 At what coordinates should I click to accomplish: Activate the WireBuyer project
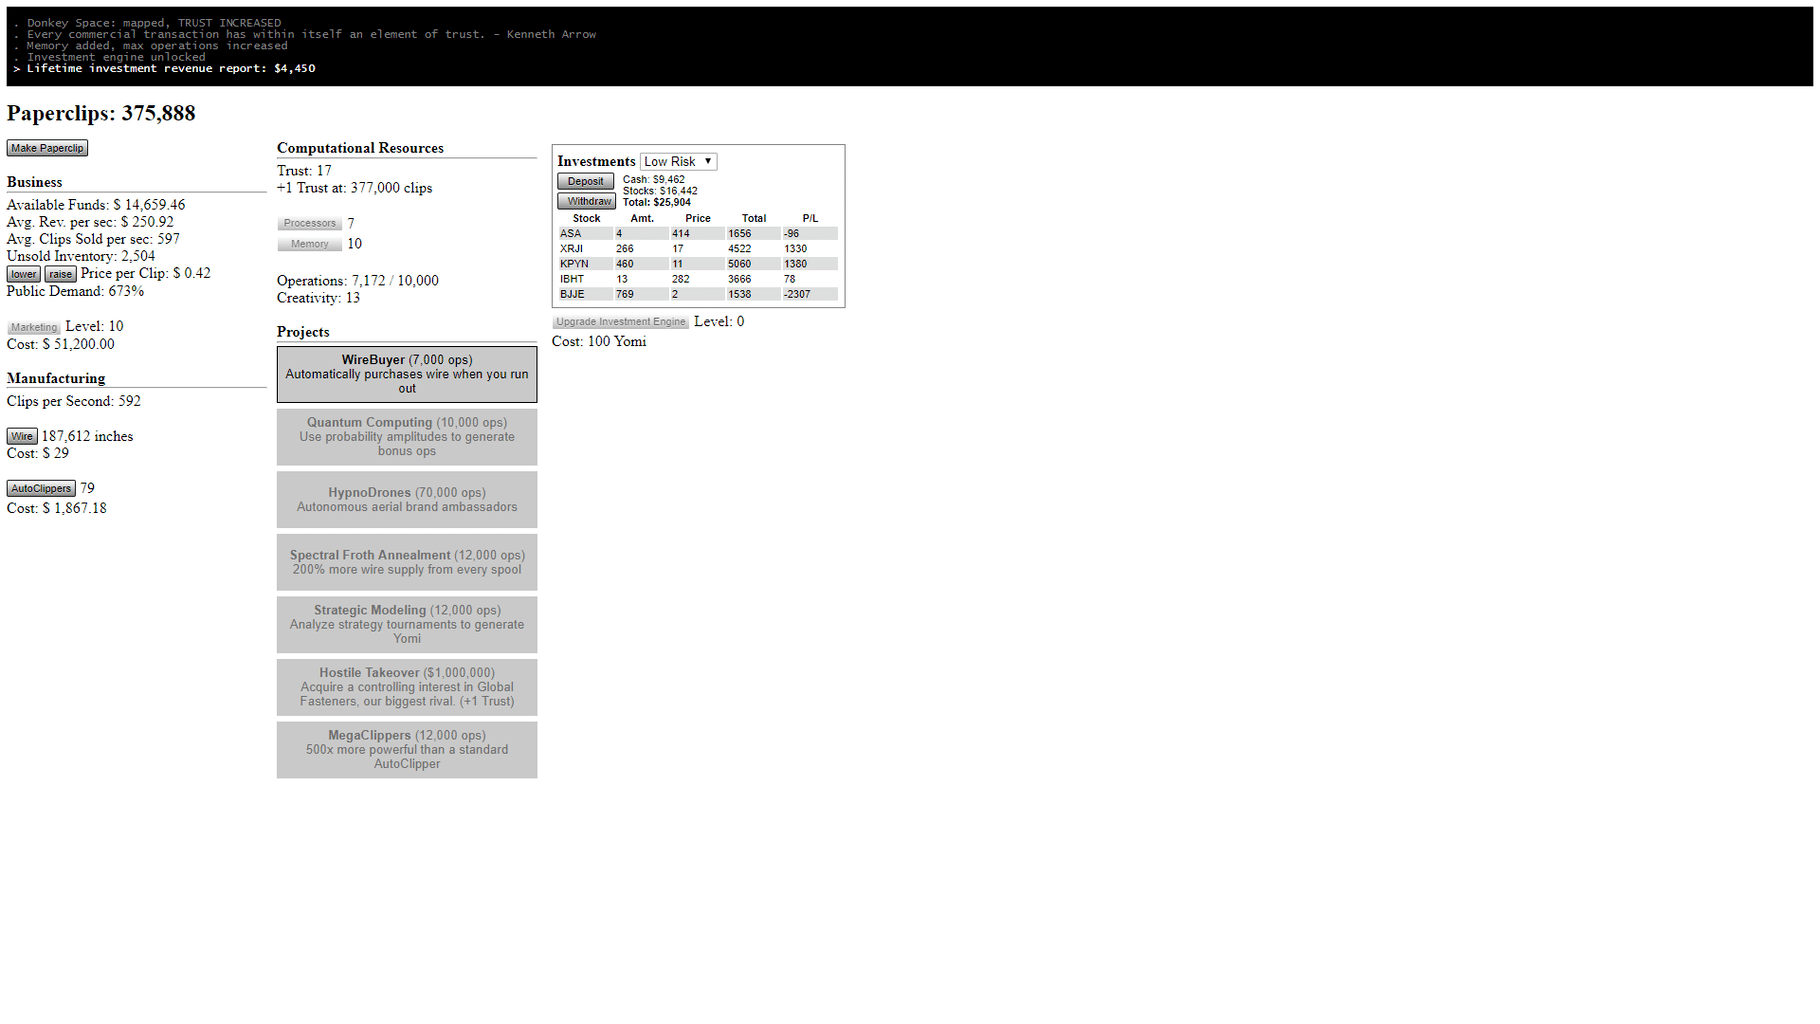(407, 374)
